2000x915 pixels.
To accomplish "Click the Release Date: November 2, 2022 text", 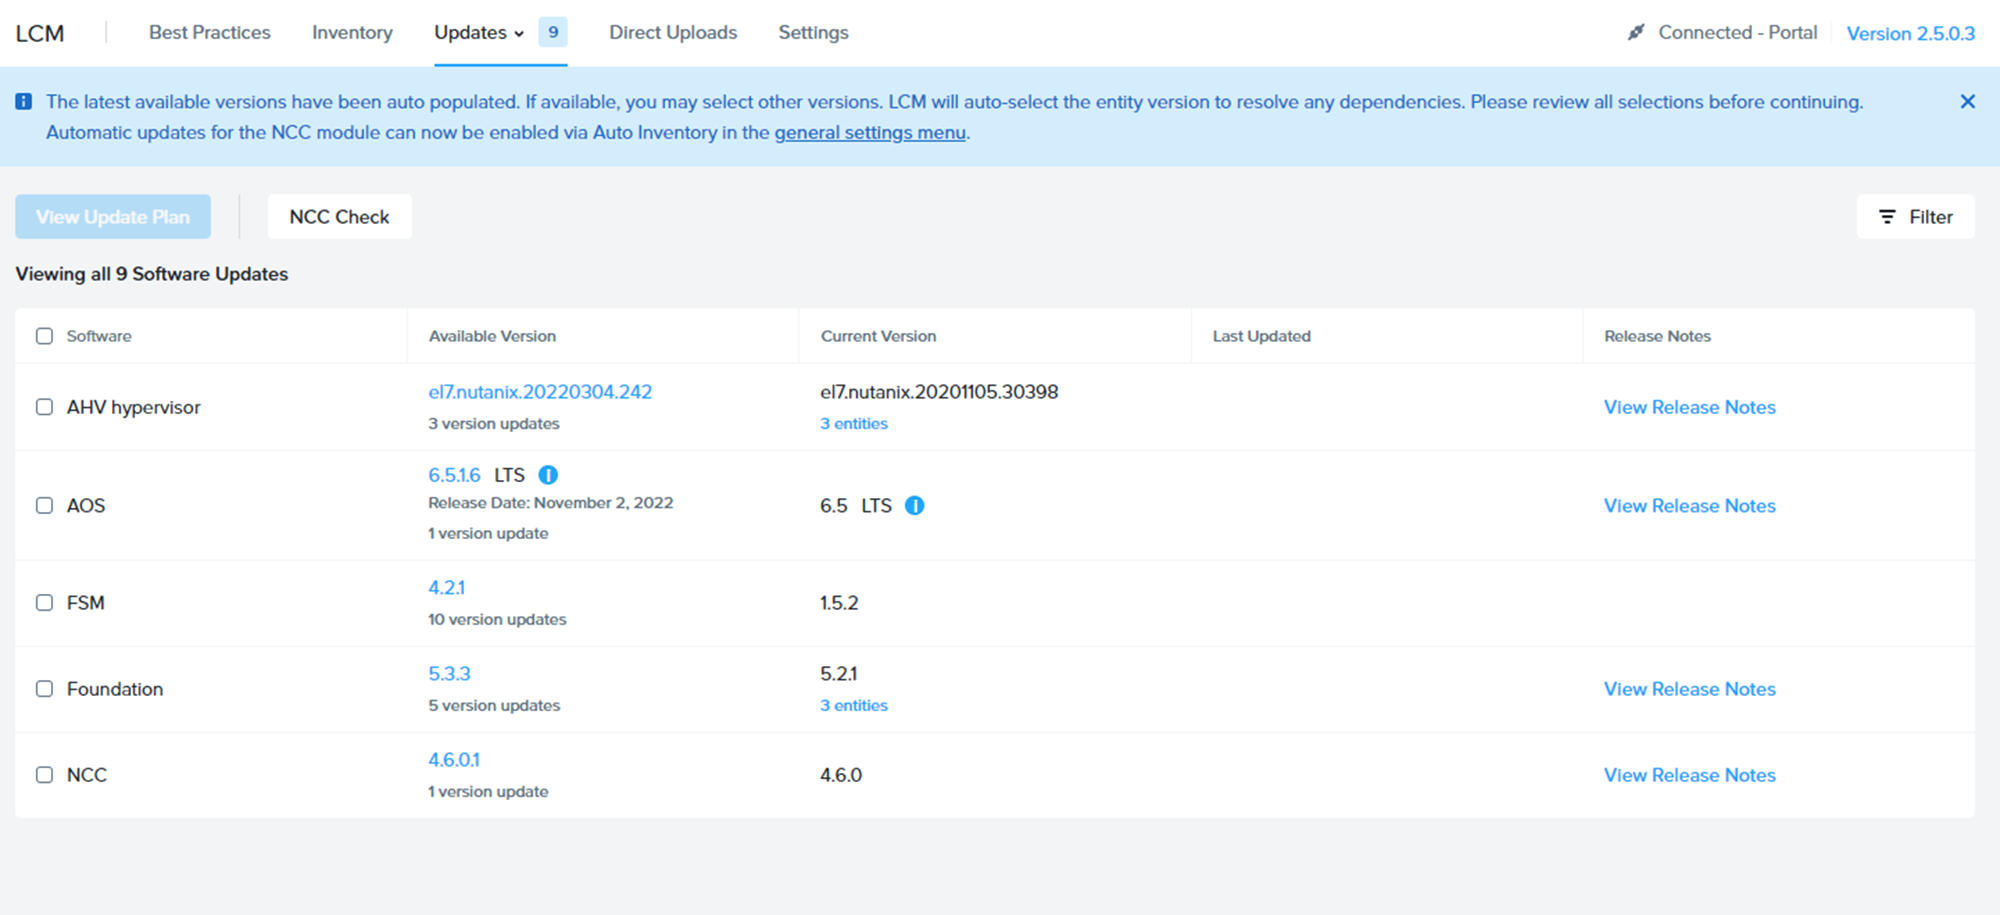I will click(x=551, y=503).
